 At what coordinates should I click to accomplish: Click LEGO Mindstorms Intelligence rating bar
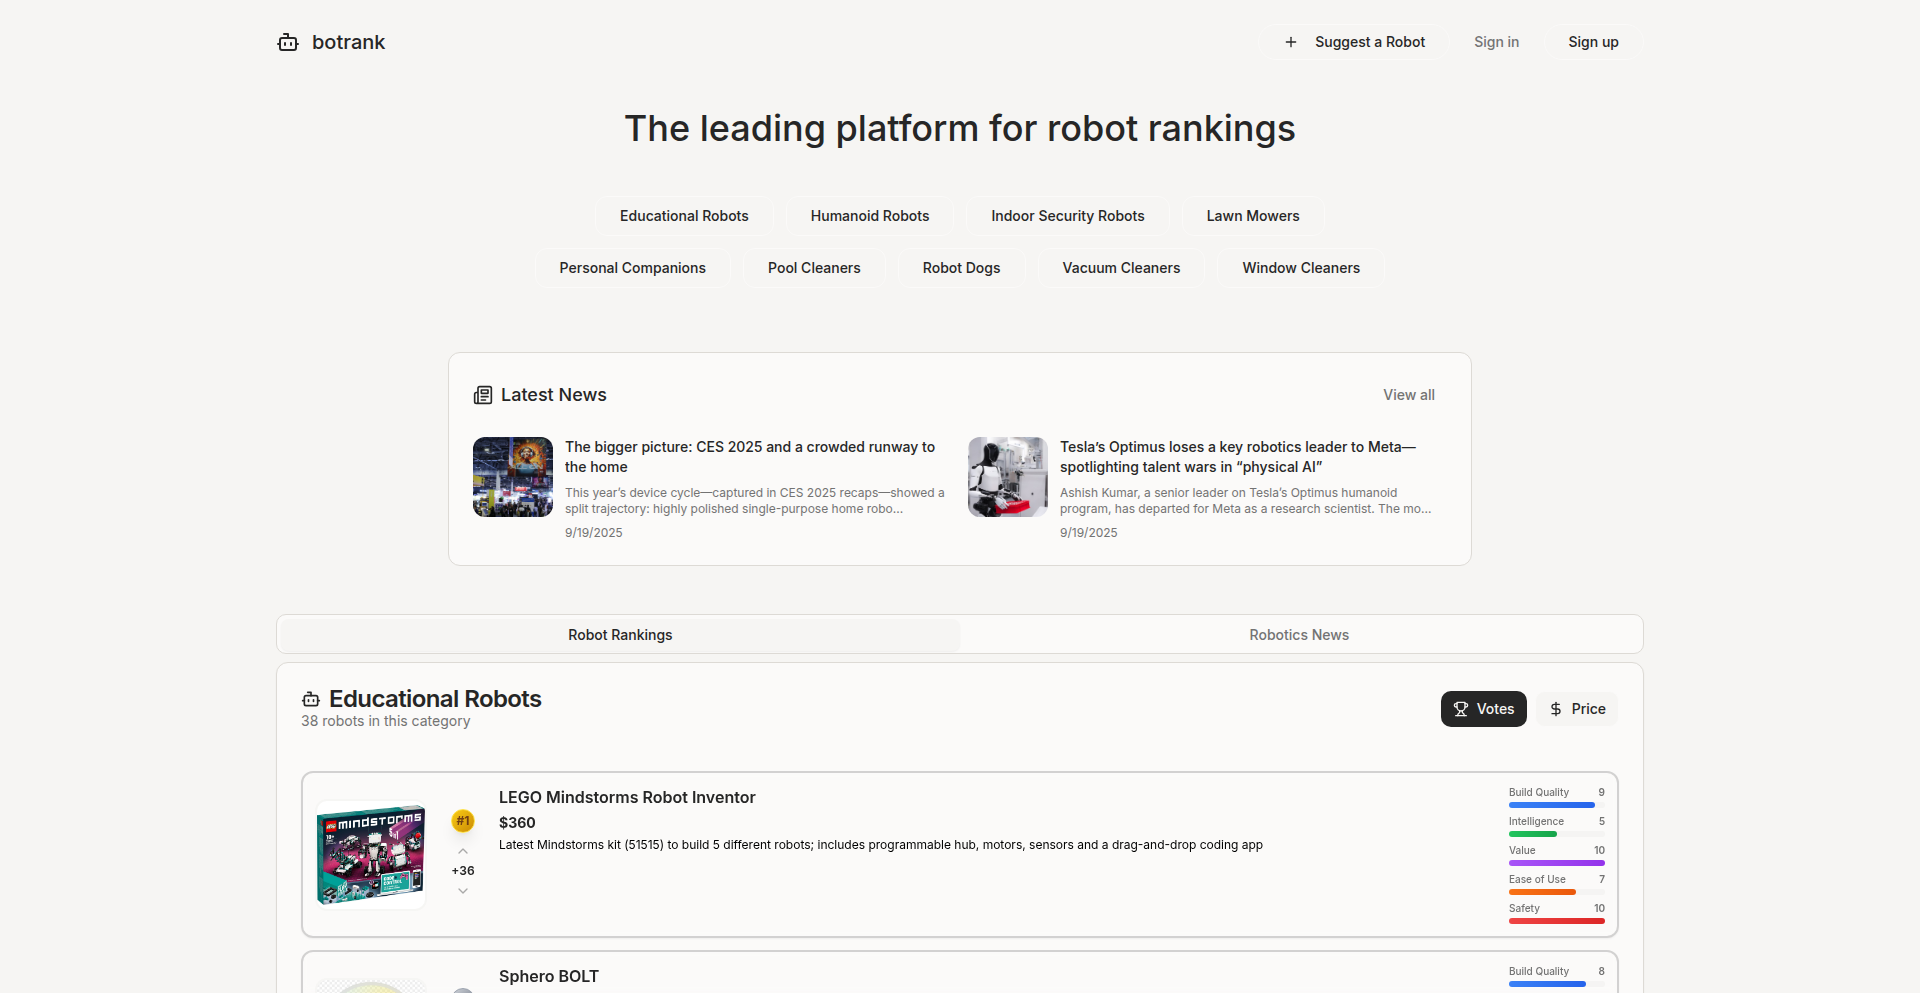click(x=1557, y=834)
